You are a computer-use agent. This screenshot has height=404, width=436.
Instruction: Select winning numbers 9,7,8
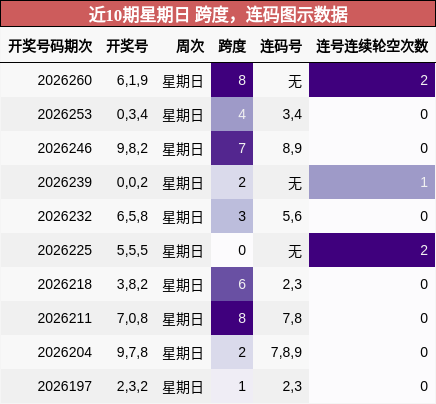pos(132,352)
